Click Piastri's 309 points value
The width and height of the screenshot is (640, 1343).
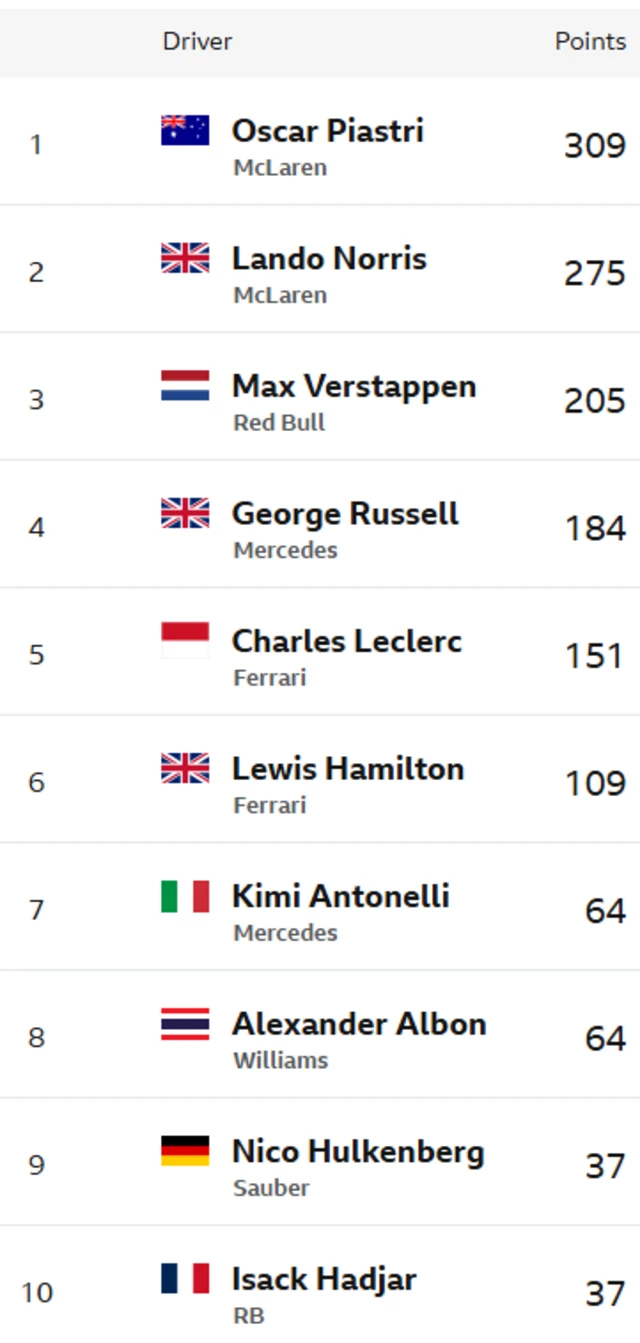point(595,146)
